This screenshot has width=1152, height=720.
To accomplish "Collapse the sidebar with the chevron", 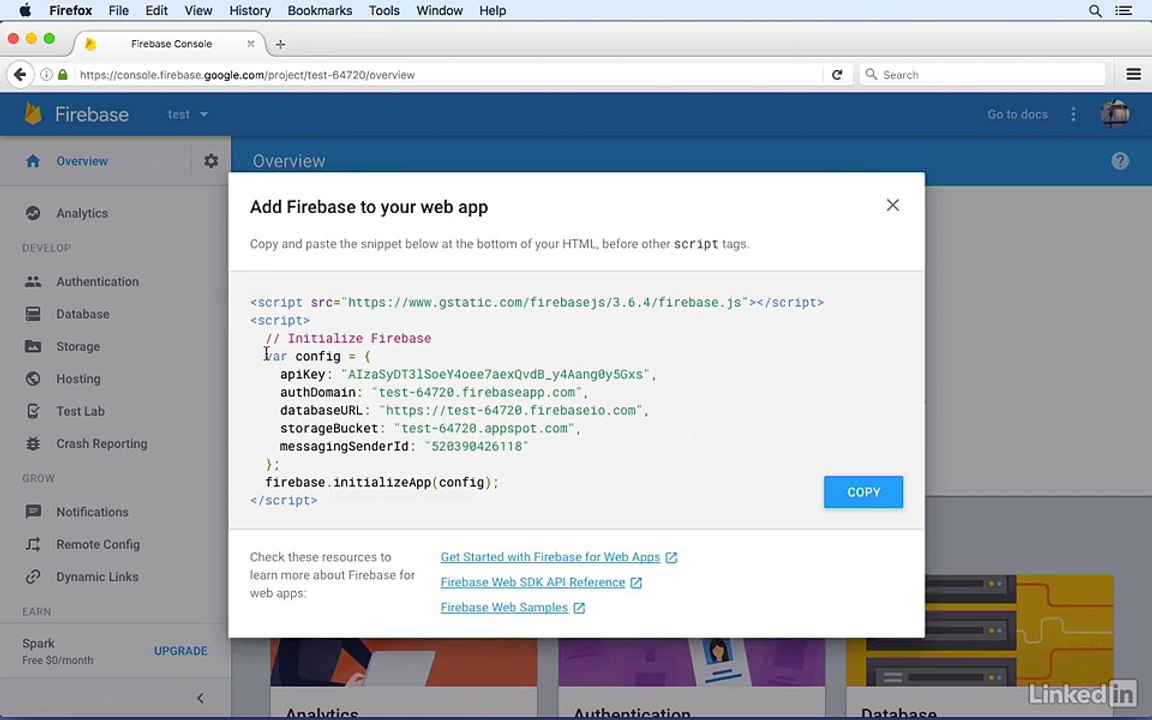I will pyautogui.click(x=201, y=698).
